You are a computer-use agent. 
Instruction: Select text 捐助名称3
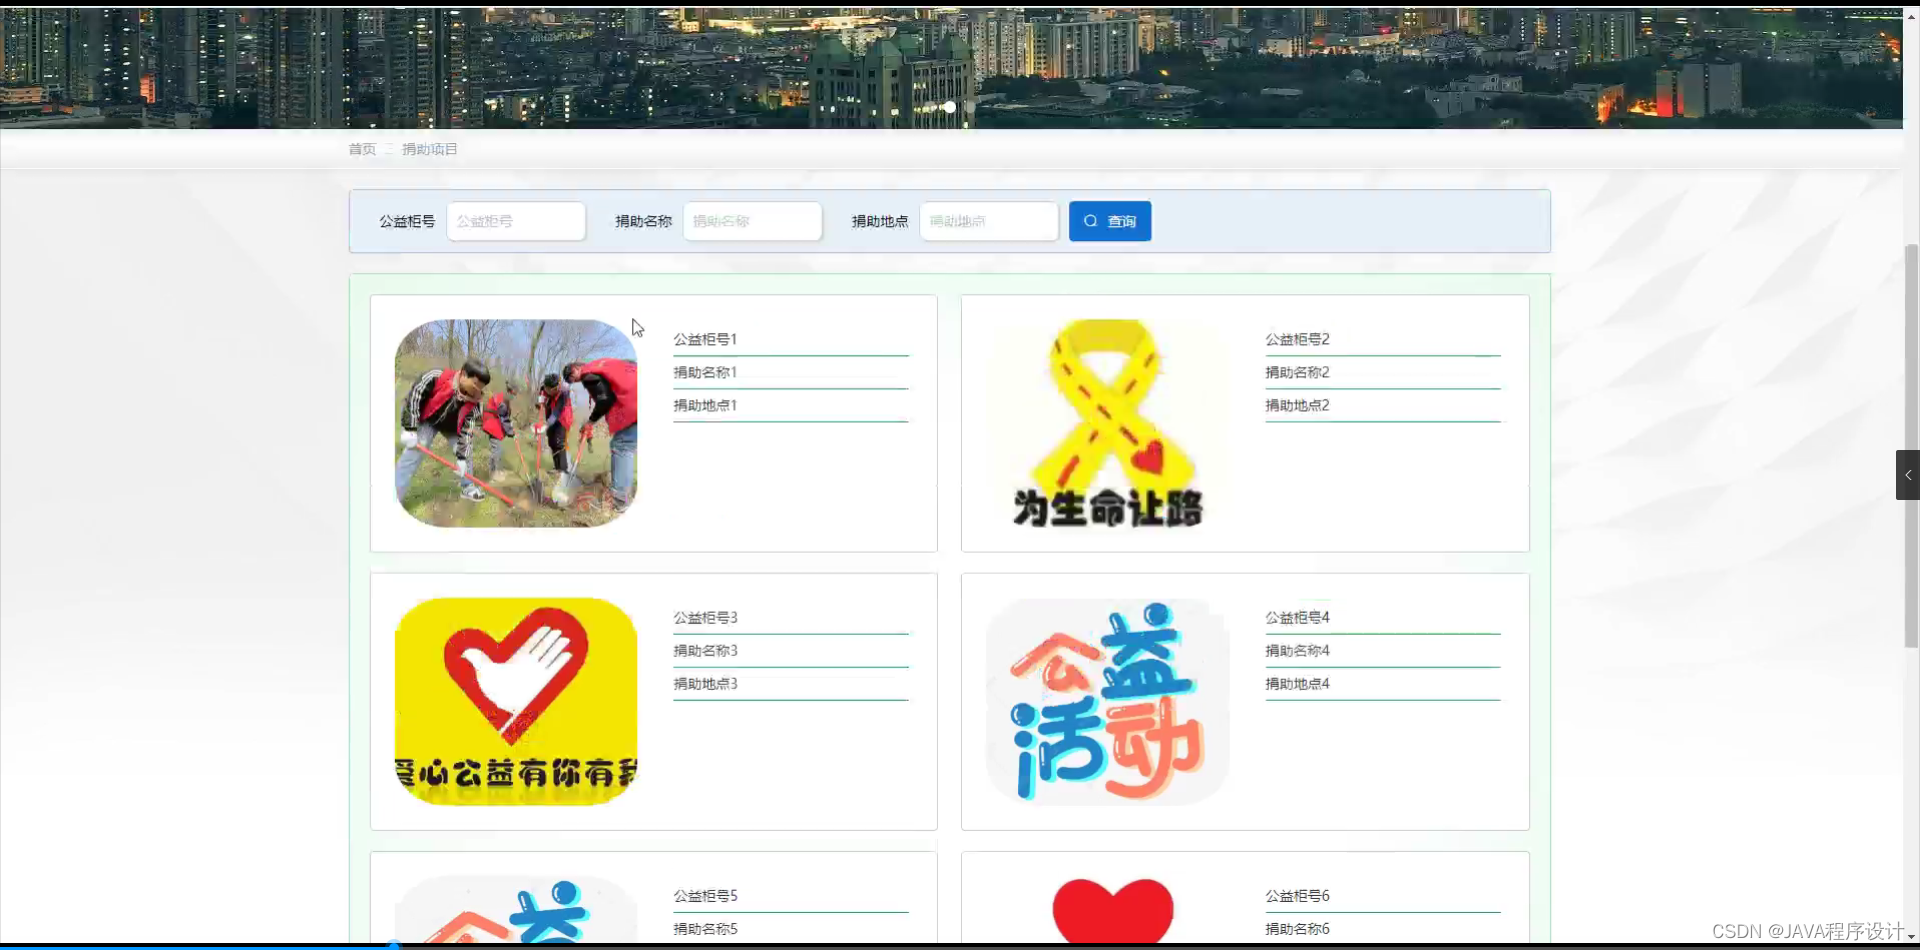click(x=705, y=651)
